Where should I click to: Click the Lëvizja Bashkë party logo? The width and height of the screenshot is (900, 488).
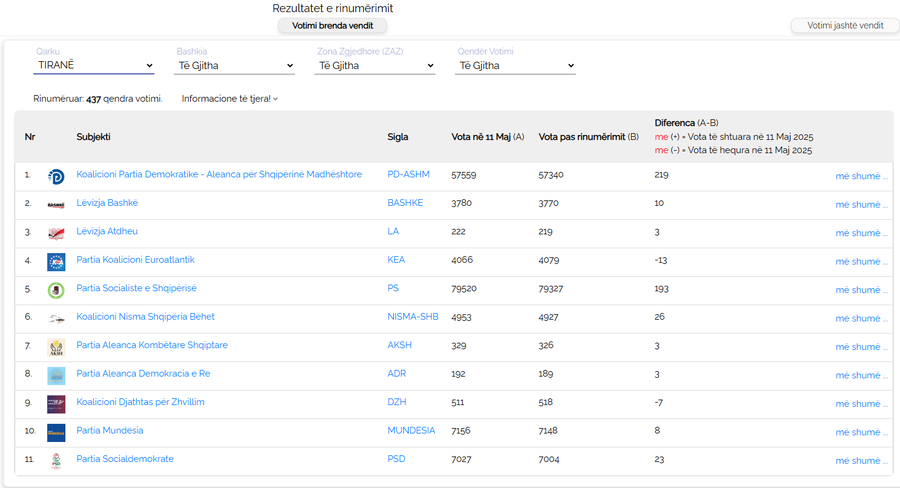pyautogui.click(x=56, y=205)
